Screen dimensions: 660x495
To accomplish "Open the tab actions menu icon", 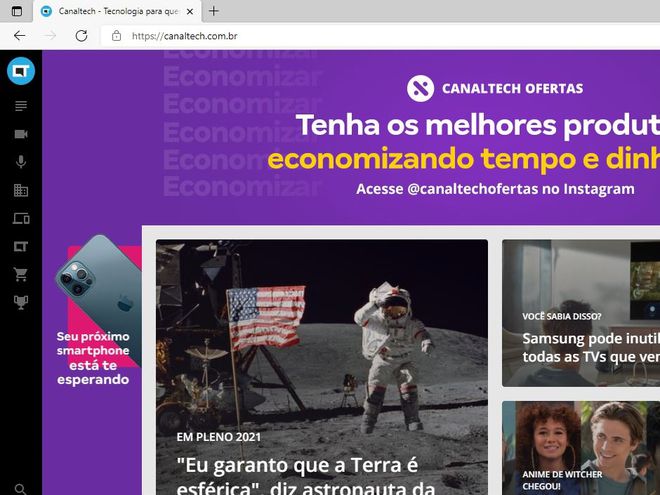I will (17, 11).
